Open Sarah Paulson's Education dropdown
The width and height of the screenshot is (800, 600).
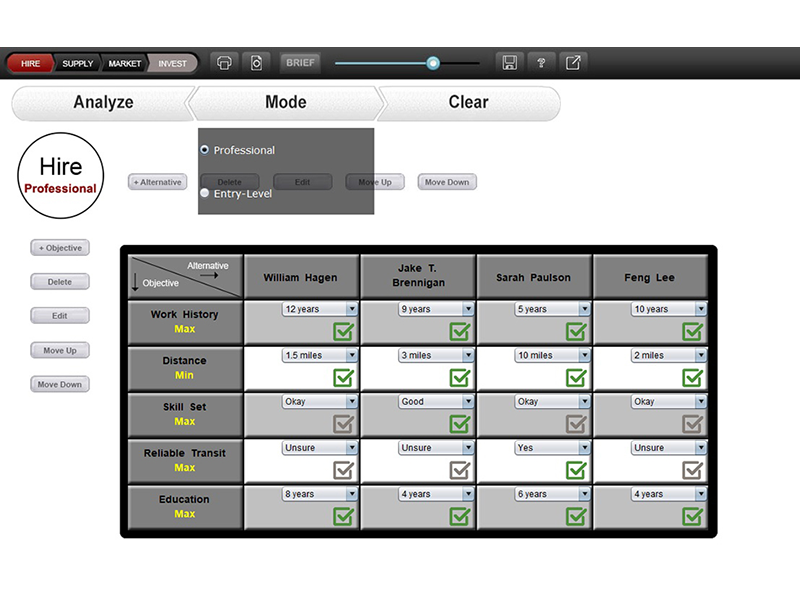[x=553, y=494]
